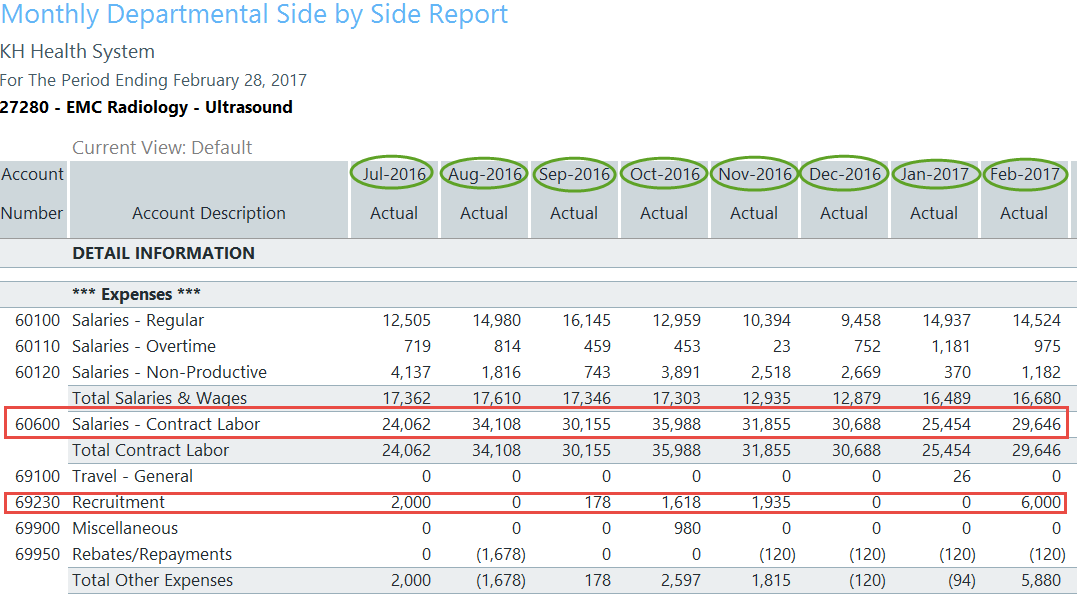Click the Nov-2016 column header
The width and height of the screenshot is (1077, 596).
tap(754, 174)
